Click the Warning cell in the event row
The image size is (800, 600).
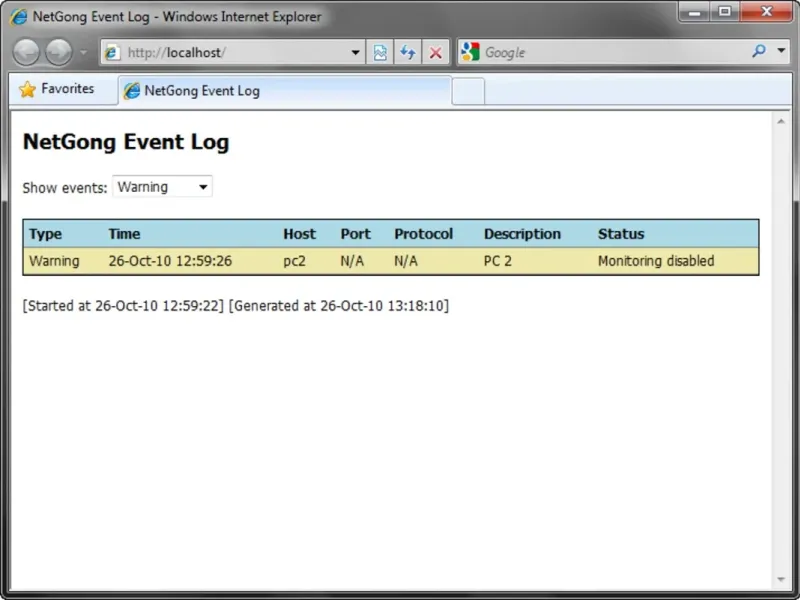click(x=54, y=261)
